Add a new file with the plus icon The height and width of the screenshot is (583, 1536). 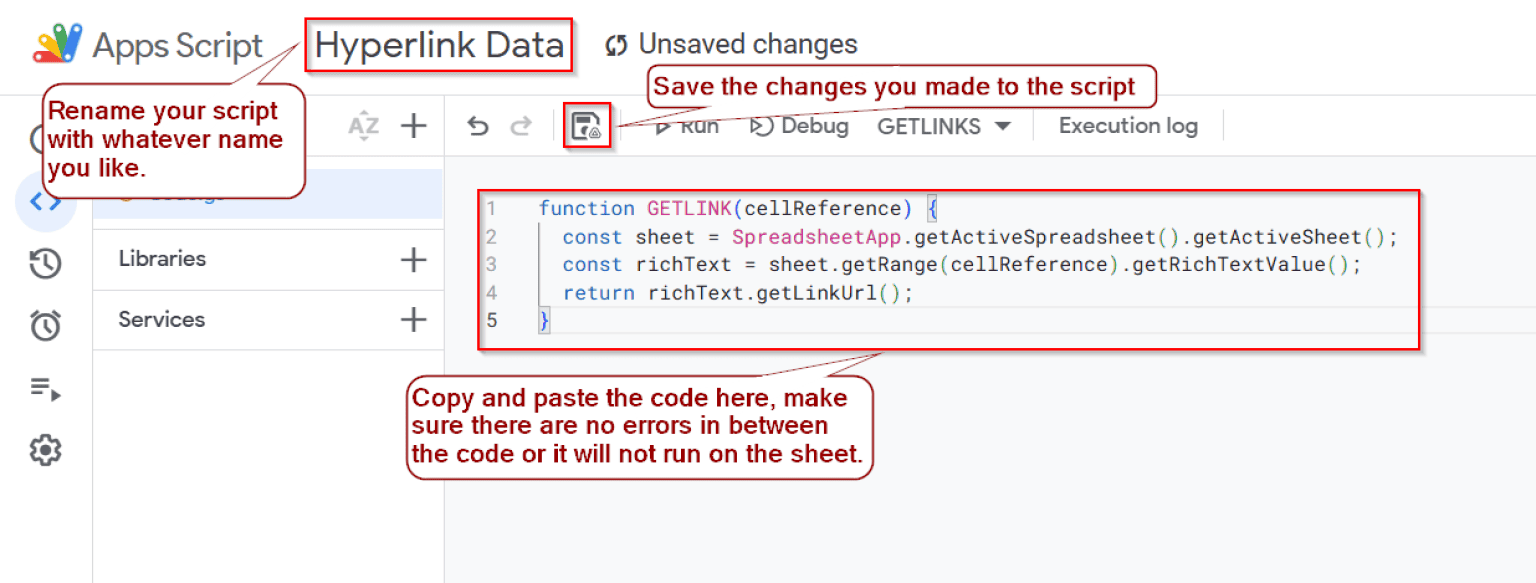413,126
